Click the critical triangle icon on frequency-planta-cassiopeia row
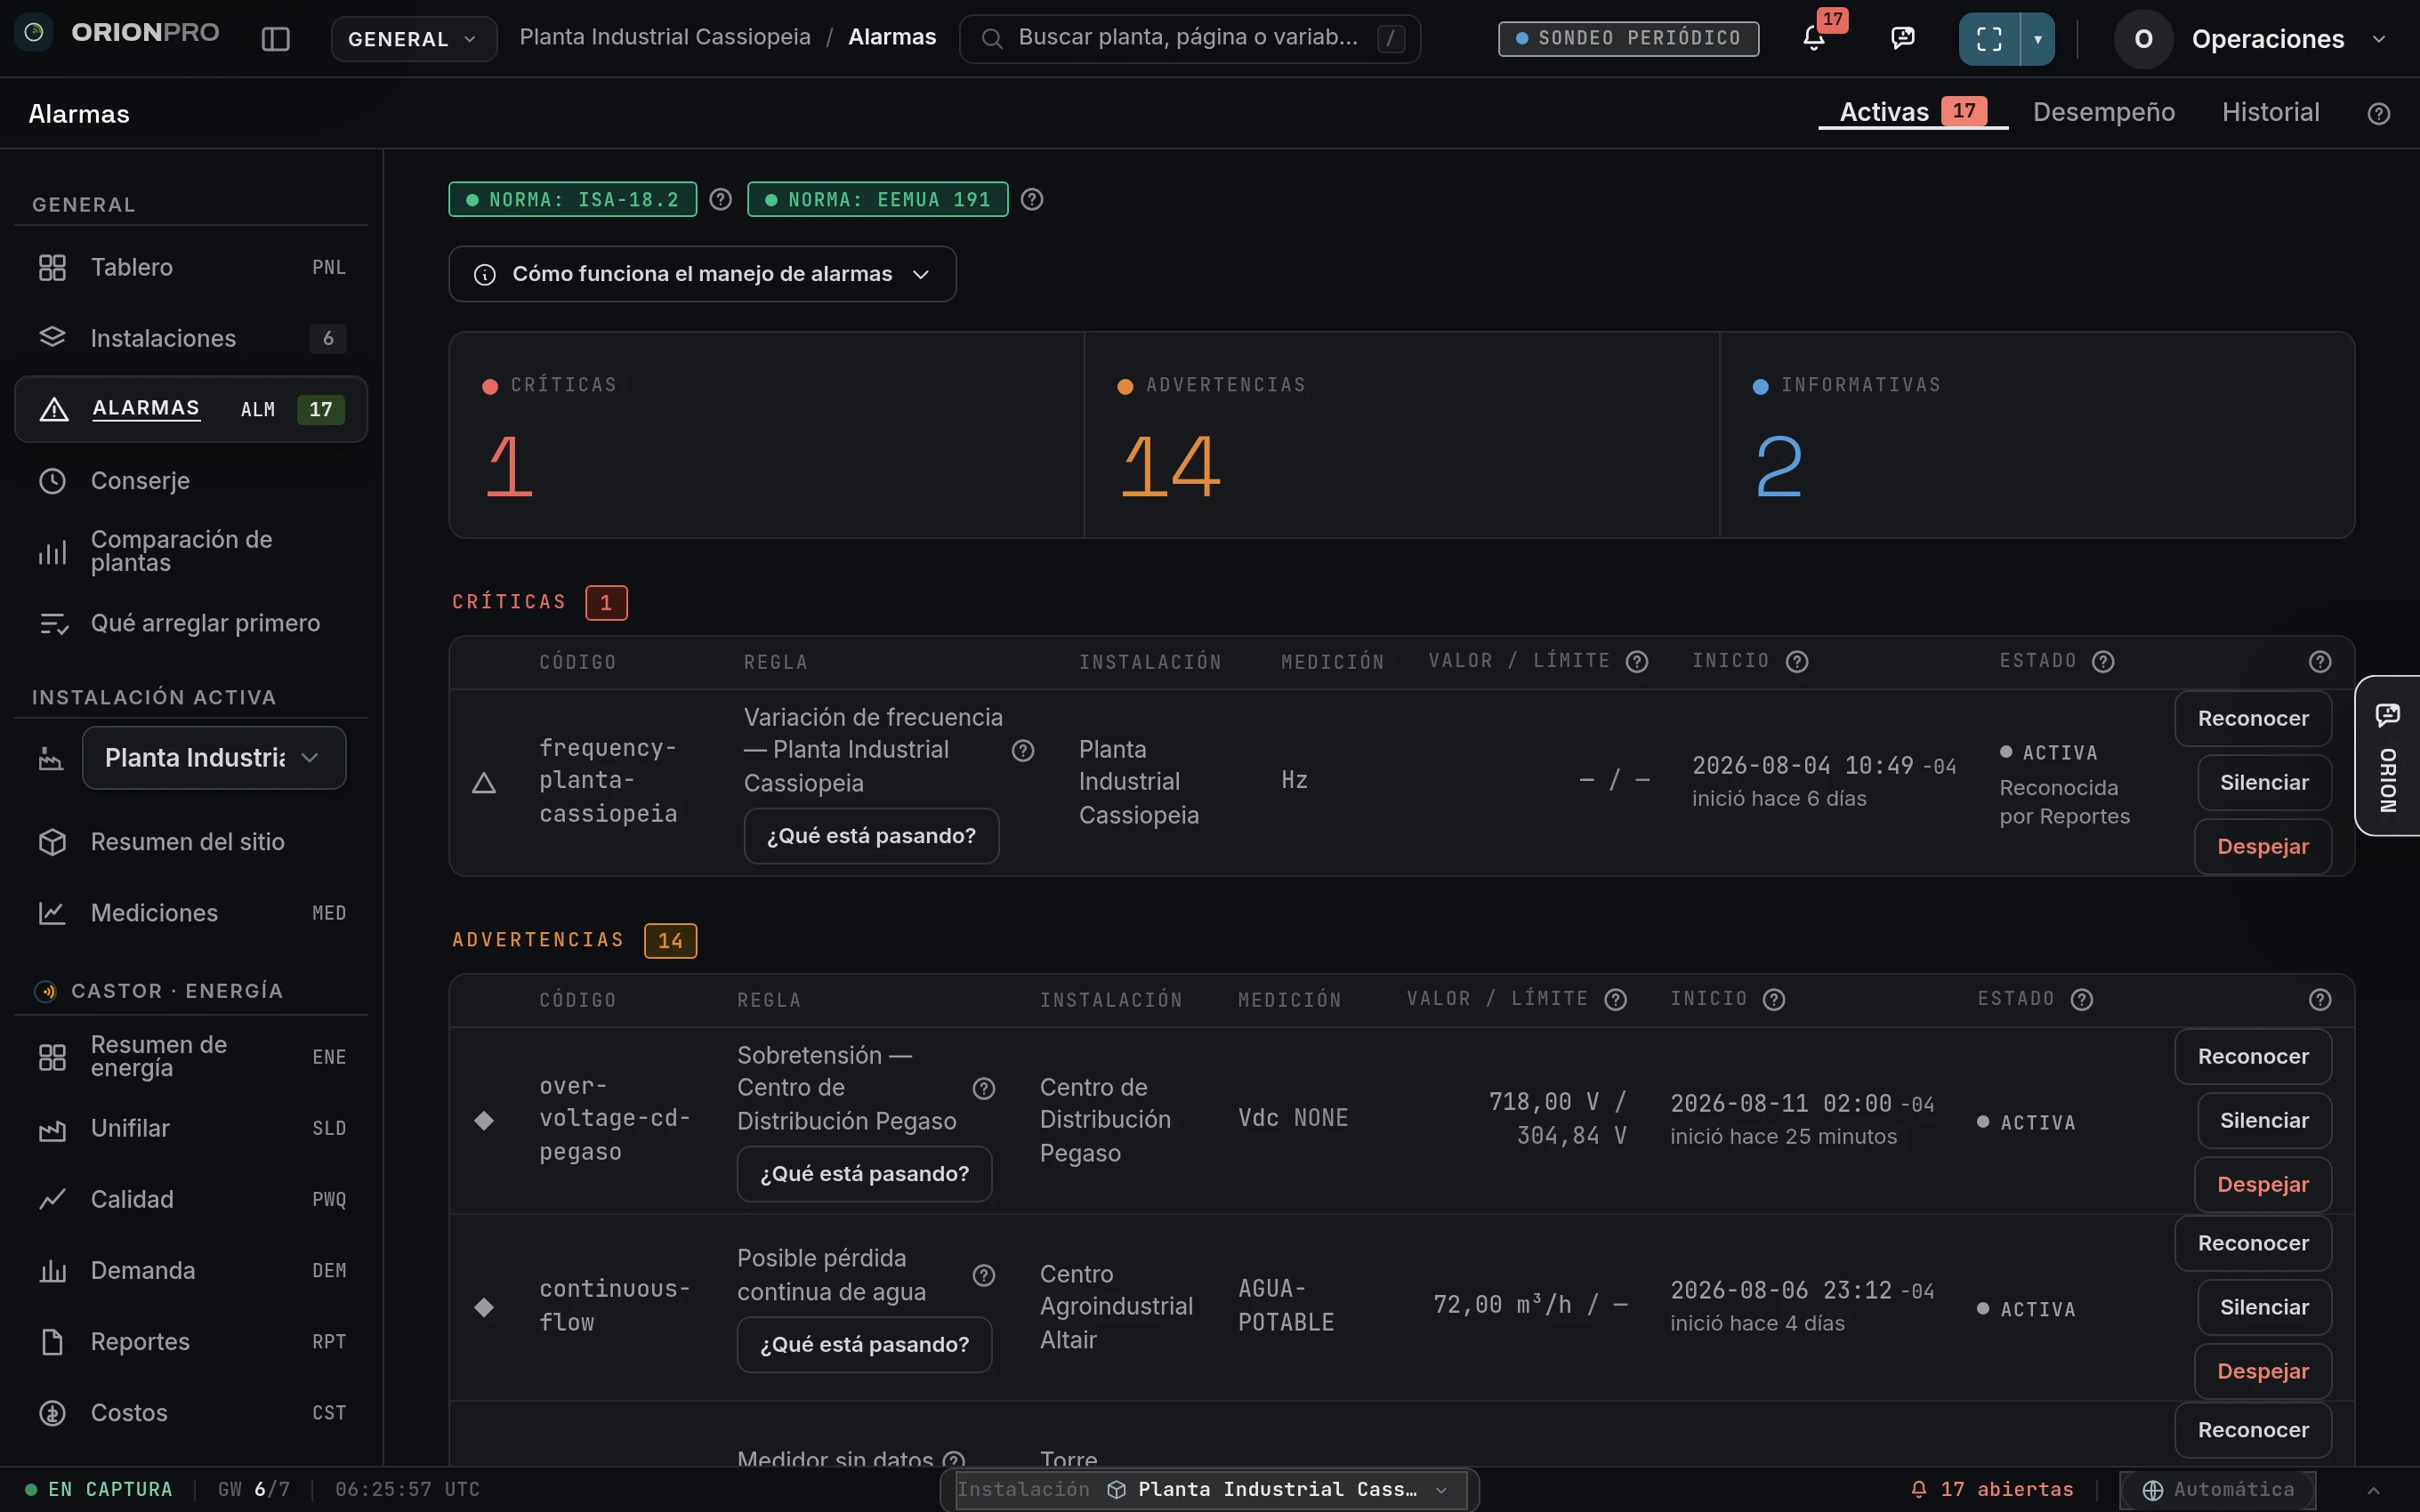This screenshot has height=1512, width=2420. click(484, 782)
